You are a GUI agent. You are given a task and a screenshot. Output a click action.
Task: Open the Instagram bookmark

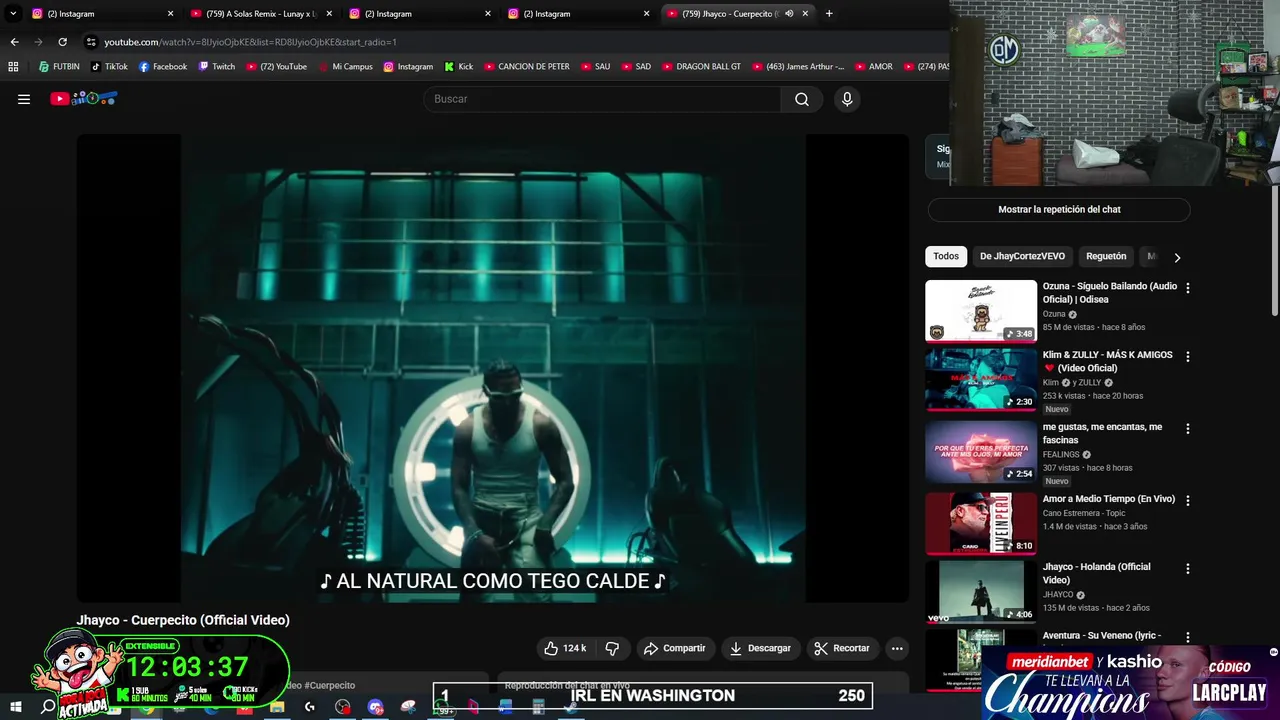pos(408,67)
